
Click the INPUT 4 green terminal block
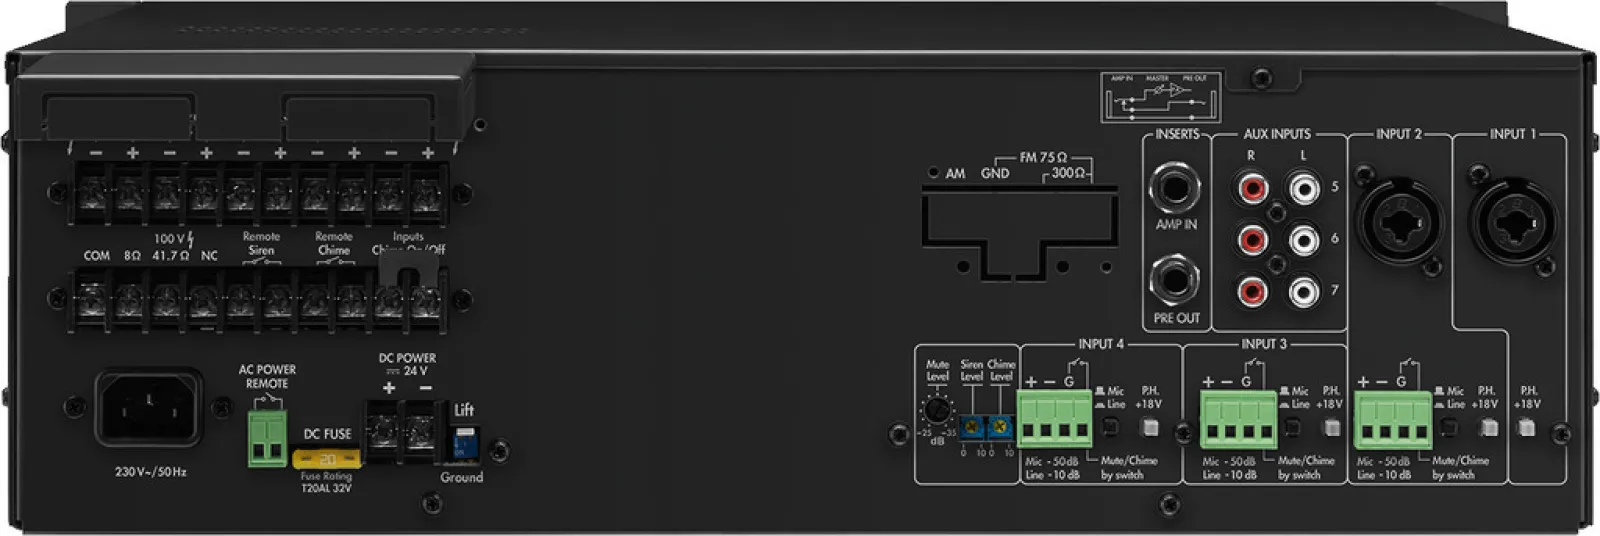[1055, 418]
